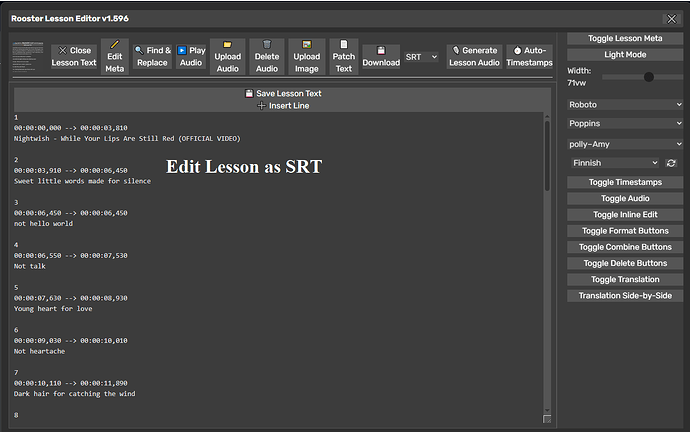The width and height of the screenshot is (690, 432).
Task: Click the line 'Young heart for love'
Action: coord(53,309)
